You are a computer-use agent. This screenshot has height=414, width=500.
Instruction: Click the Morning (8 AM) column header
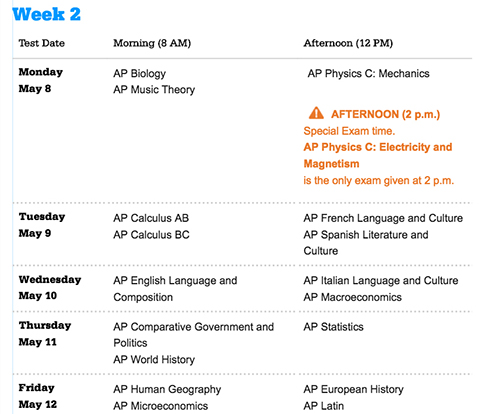tap(152, 43)
